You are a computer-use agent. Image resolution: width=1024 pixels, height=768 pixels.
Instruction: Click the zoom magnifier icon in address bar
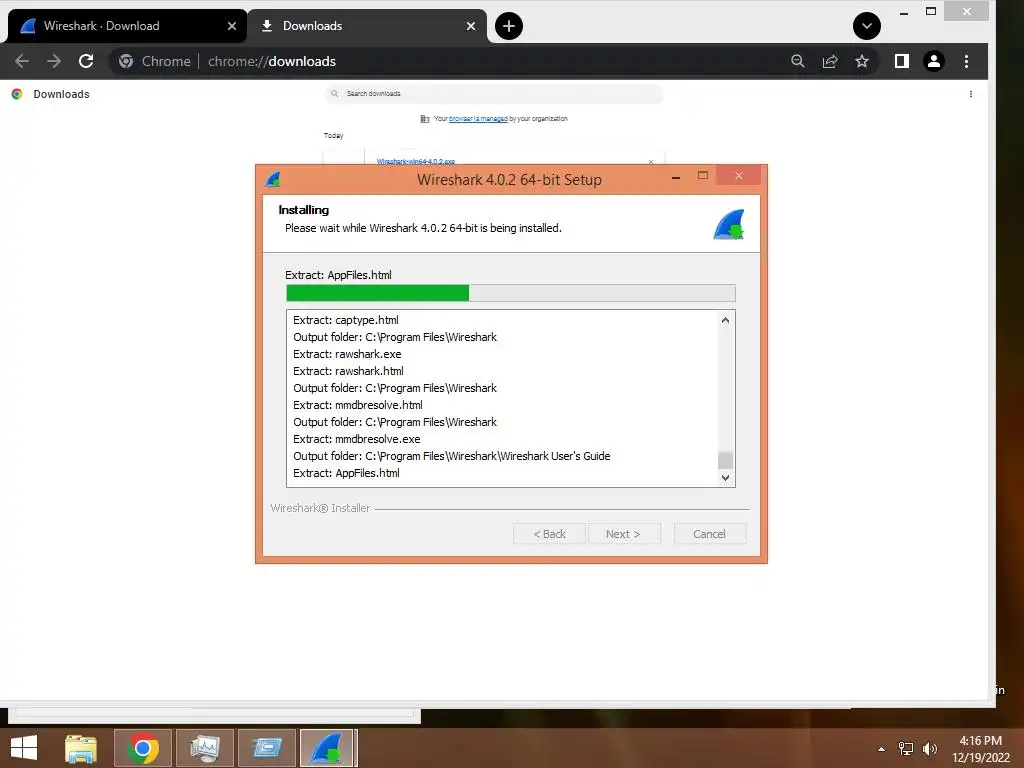pyautogui.click(x=797, y=61)
